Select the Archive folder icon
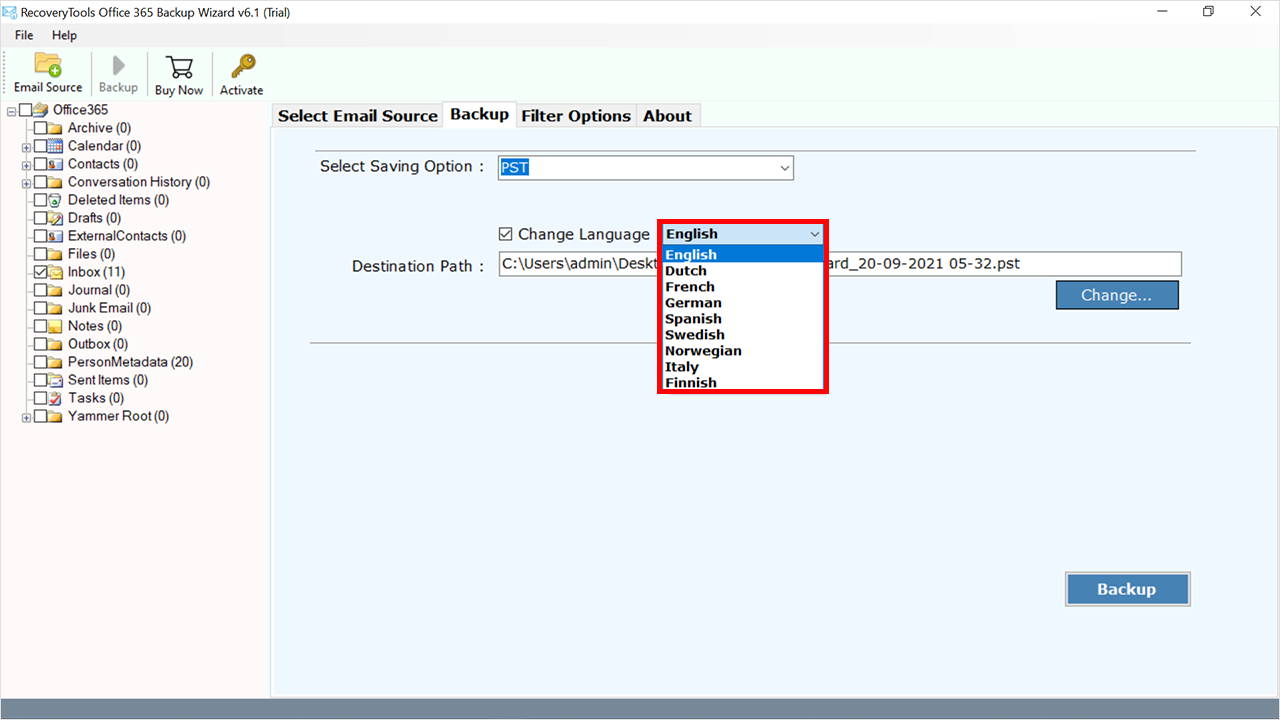 pos(57,128)
